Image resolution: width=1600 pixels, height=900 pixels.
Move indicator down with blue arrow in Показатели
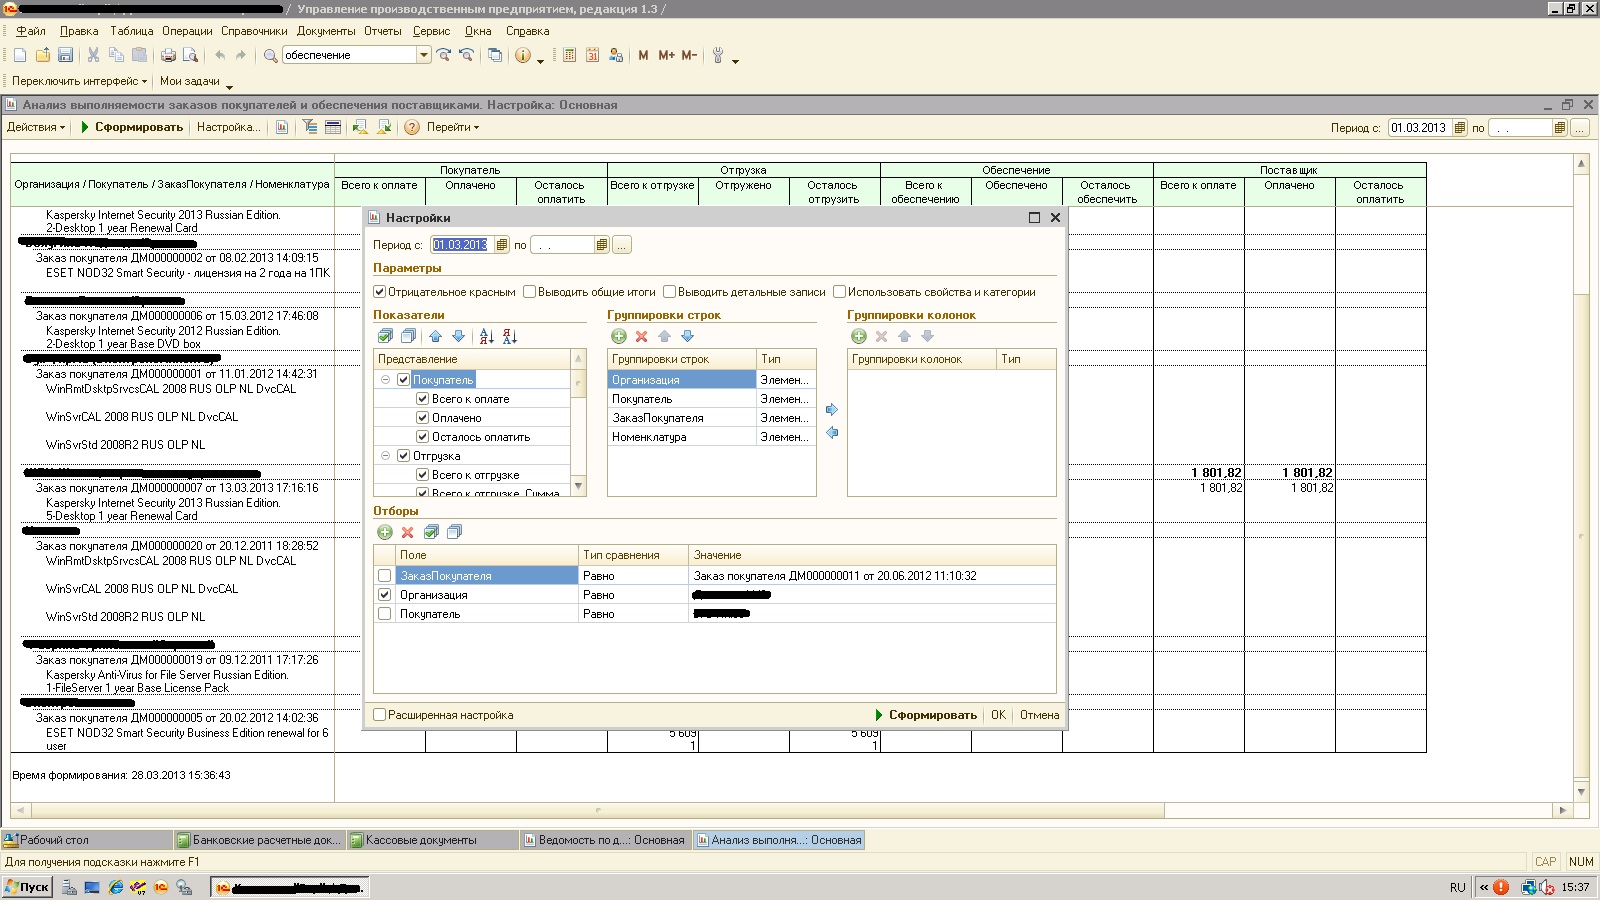pos(458,336)
